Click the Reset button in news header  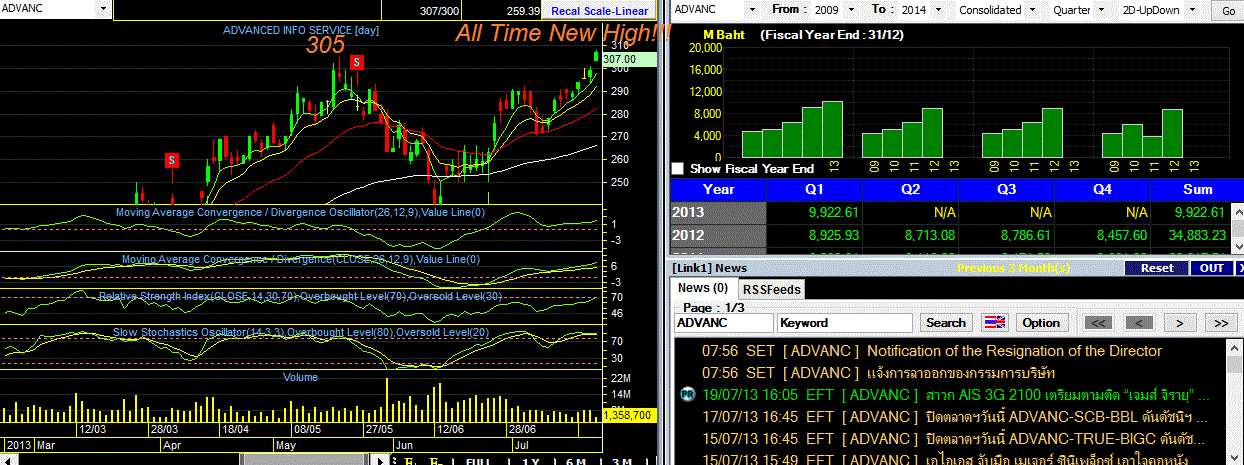(1157, 268)
